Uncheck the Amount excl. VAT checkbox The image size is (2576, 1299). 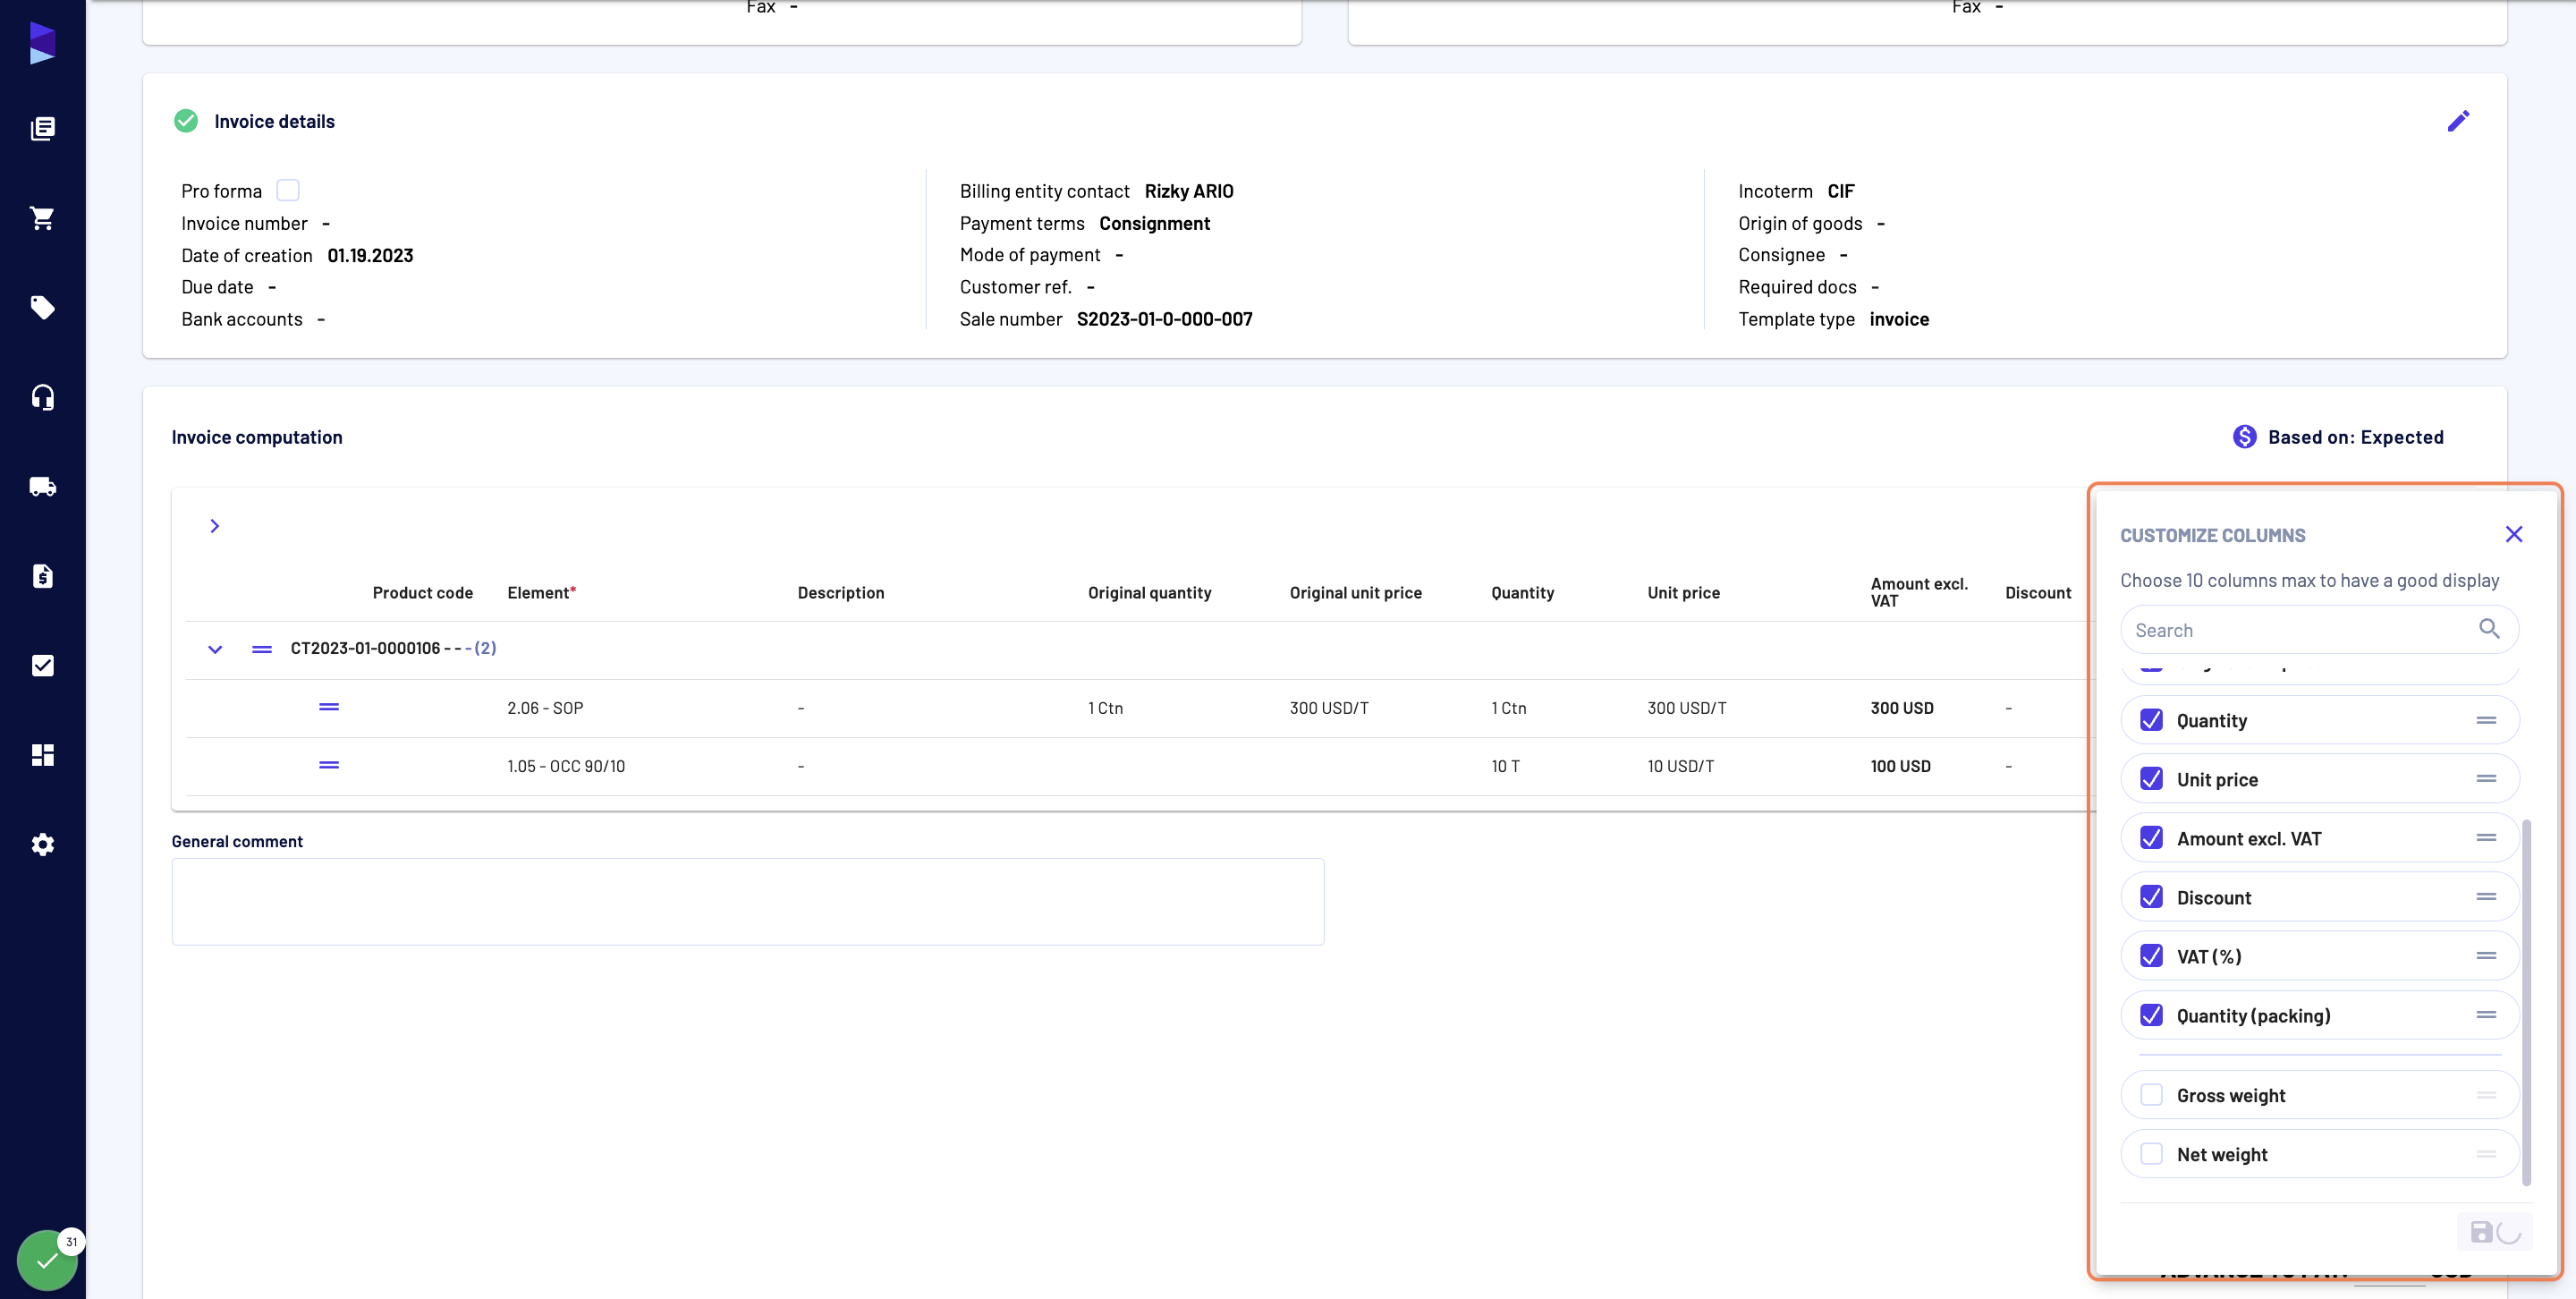pyautogui.click(x=2151, y=838)
